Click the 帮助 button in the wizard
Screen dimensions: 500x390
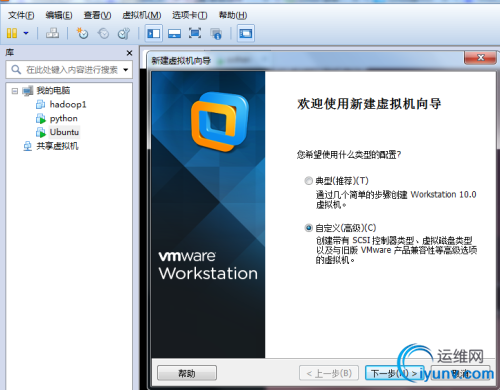coord(187,373)
